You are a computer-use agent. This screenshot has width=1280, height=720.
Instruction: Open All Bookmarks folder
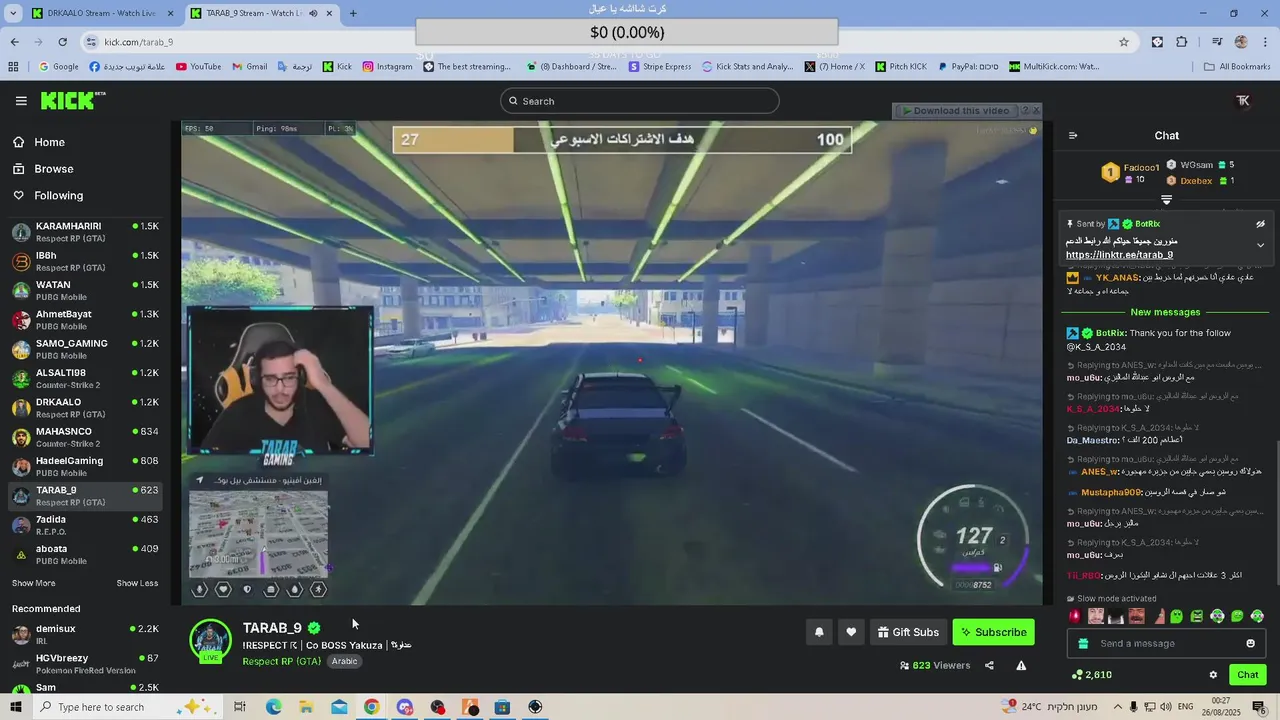tap(1237, 67)
